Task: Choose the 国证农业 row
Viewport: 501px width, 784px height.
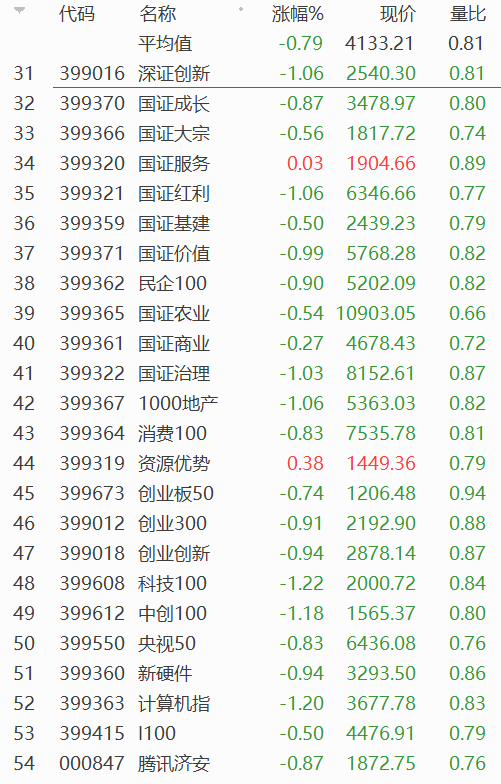Action: (250, 314)
